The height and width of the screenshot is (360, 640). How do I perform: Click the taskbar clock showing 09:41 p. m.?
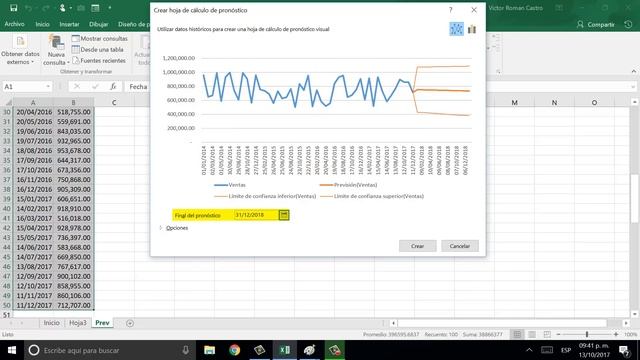click(x=594, y=350)
